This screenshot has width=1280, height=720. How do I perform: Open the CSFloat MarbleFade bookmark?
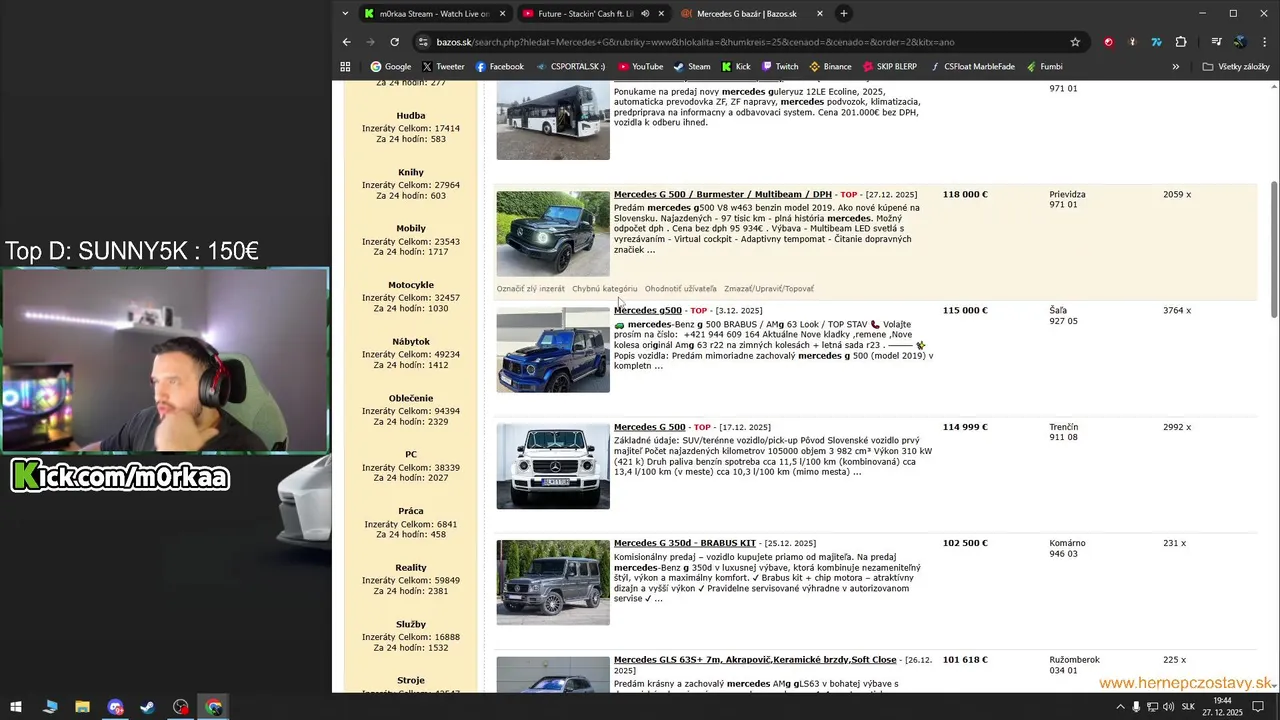coord(971,67)
